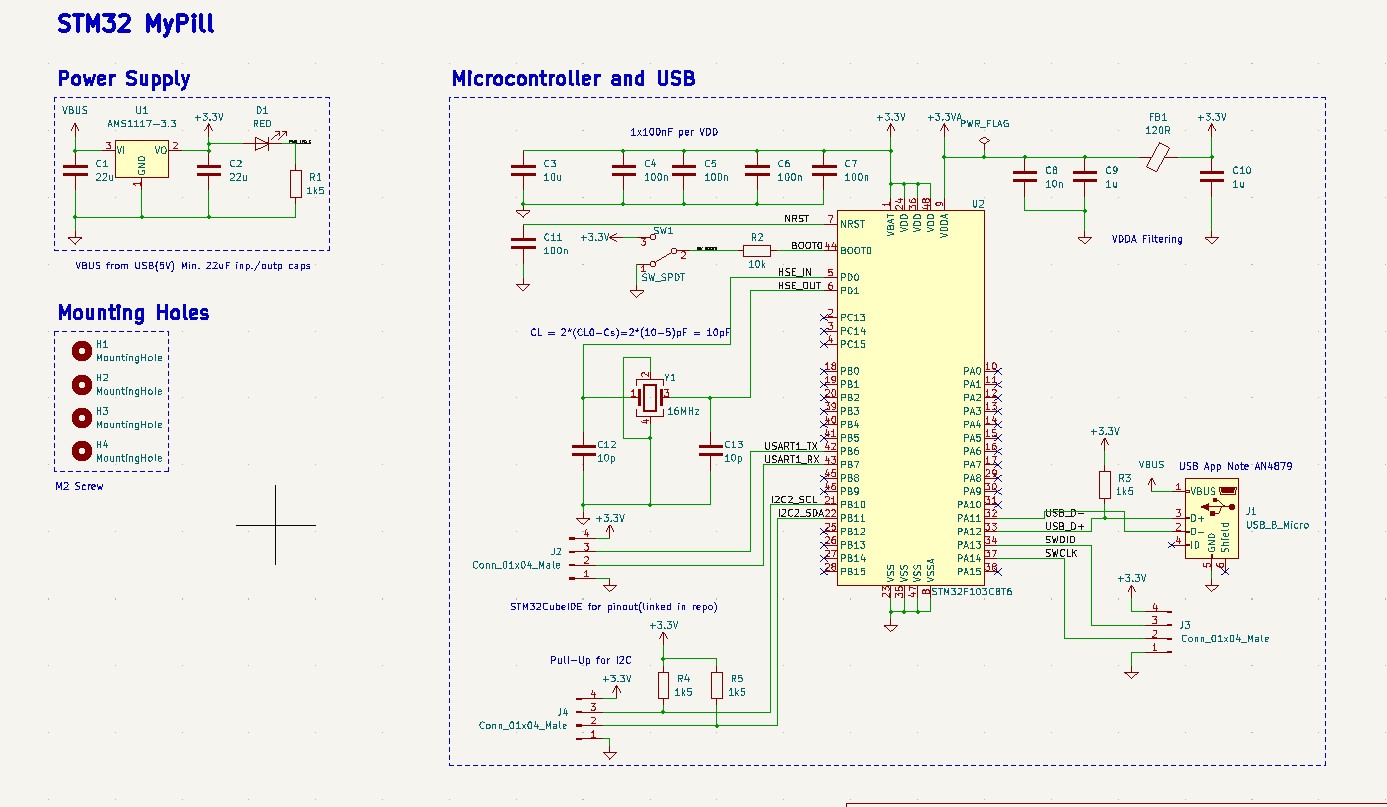Viewport: 1387px width, 807px height.
Task: Select mounting hole H2 symbol
Action: 82,384
